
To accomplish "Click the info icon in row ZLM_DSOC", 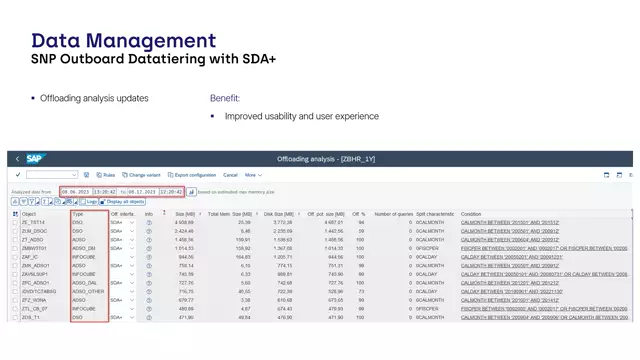I will click(149, 231).
